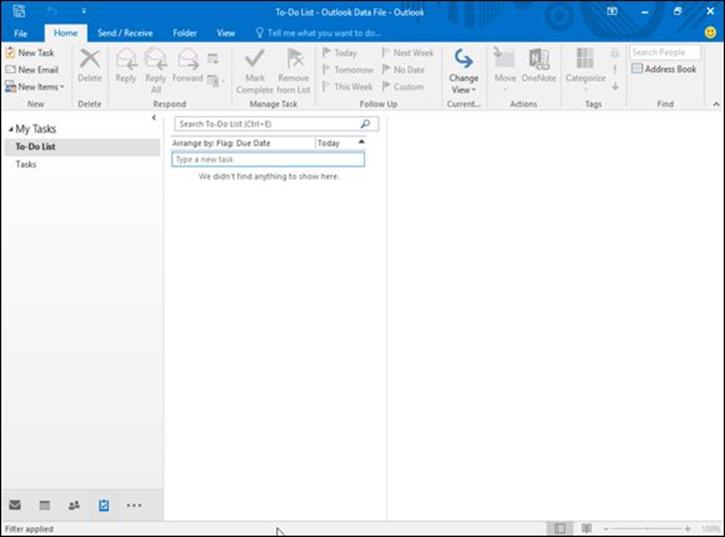The width and height of the screenshot is (725, 537).
Task: Click the zoom out minus button
Action: point(606,529)
